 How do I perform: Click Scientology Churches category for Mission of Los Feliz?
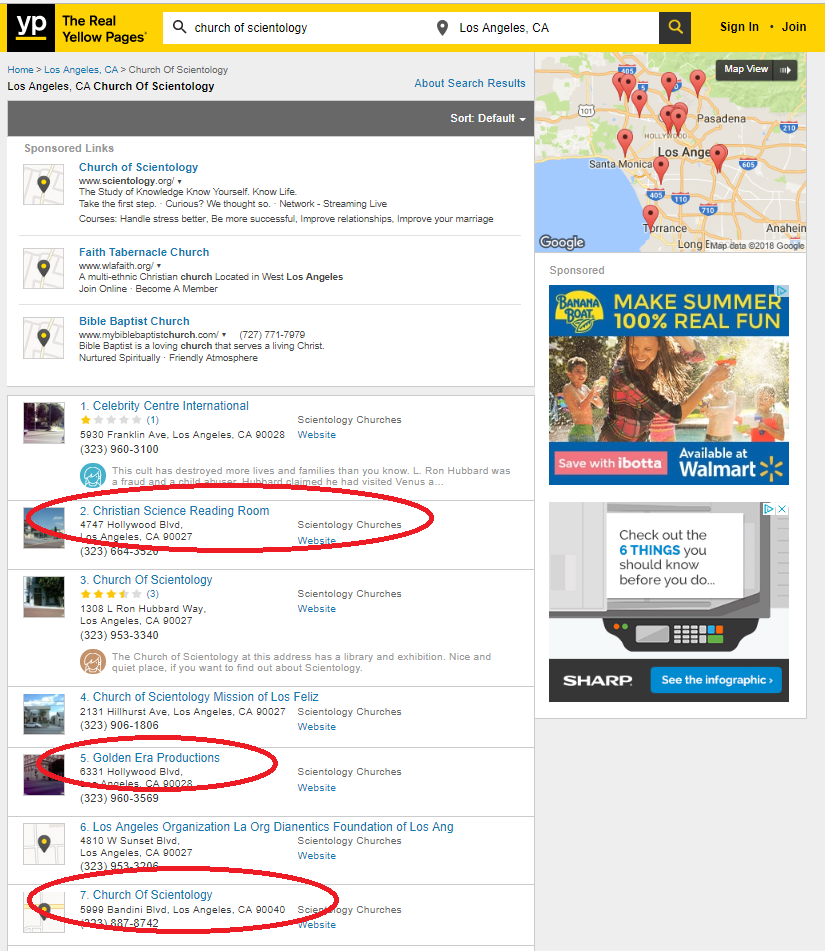tap(349, 711)
